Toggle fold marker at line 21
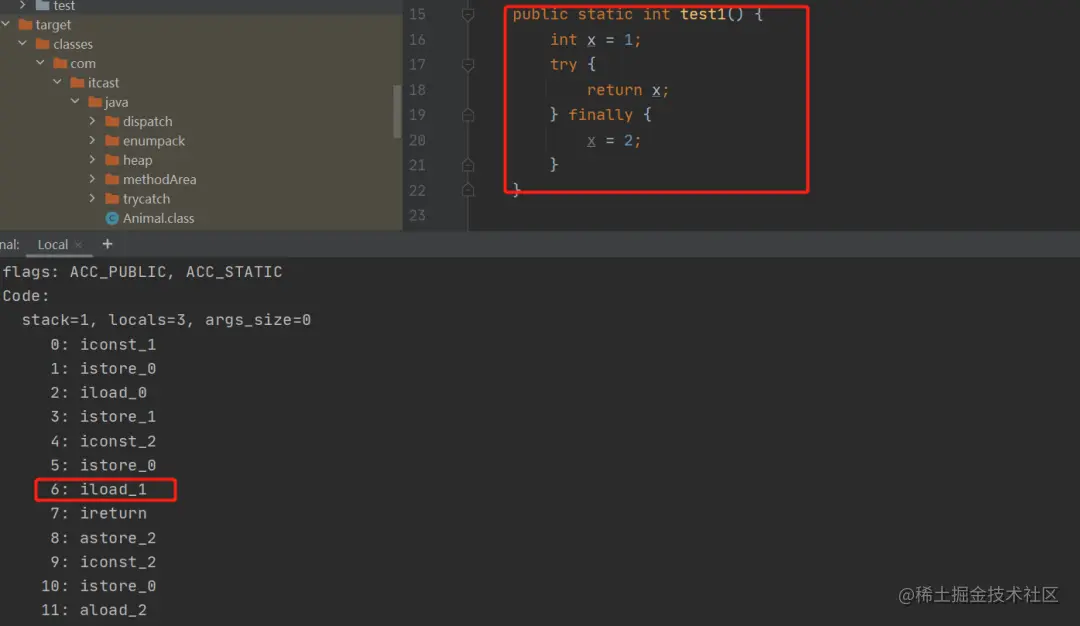1080x626 pixels. tap(468, 165)
